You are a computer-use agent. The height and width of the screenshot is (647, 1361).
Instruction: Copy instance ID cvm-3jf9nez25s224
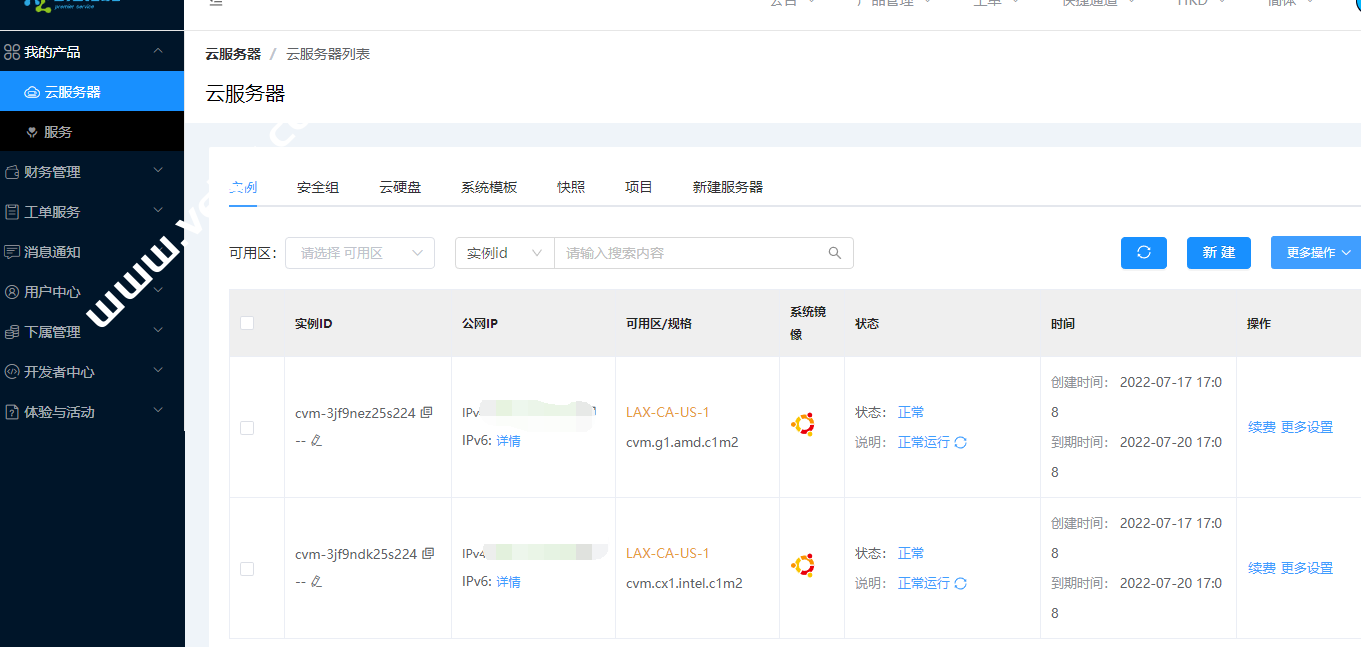click(x=427, y=413)
